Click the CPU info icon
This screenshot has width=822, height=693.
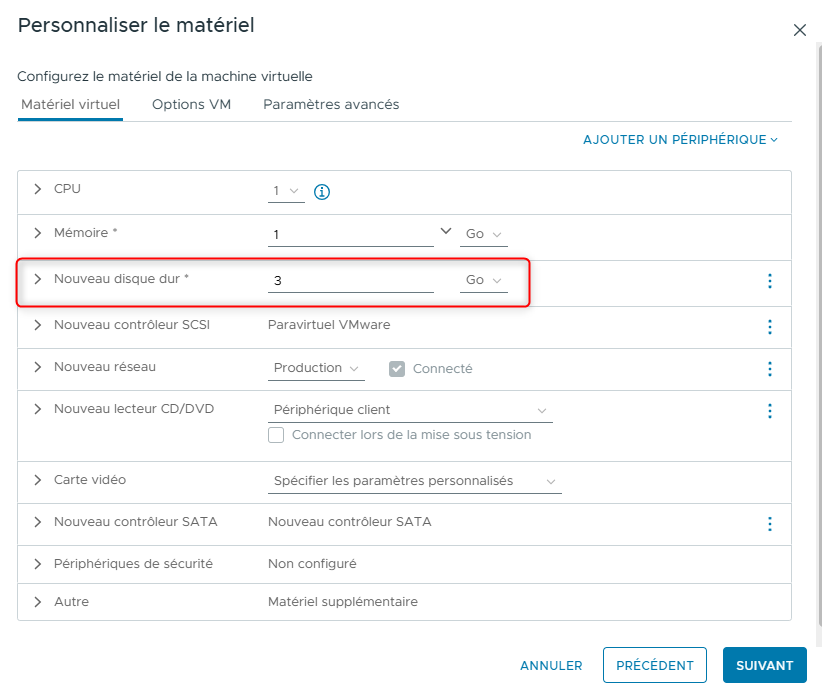coord(322,191)
